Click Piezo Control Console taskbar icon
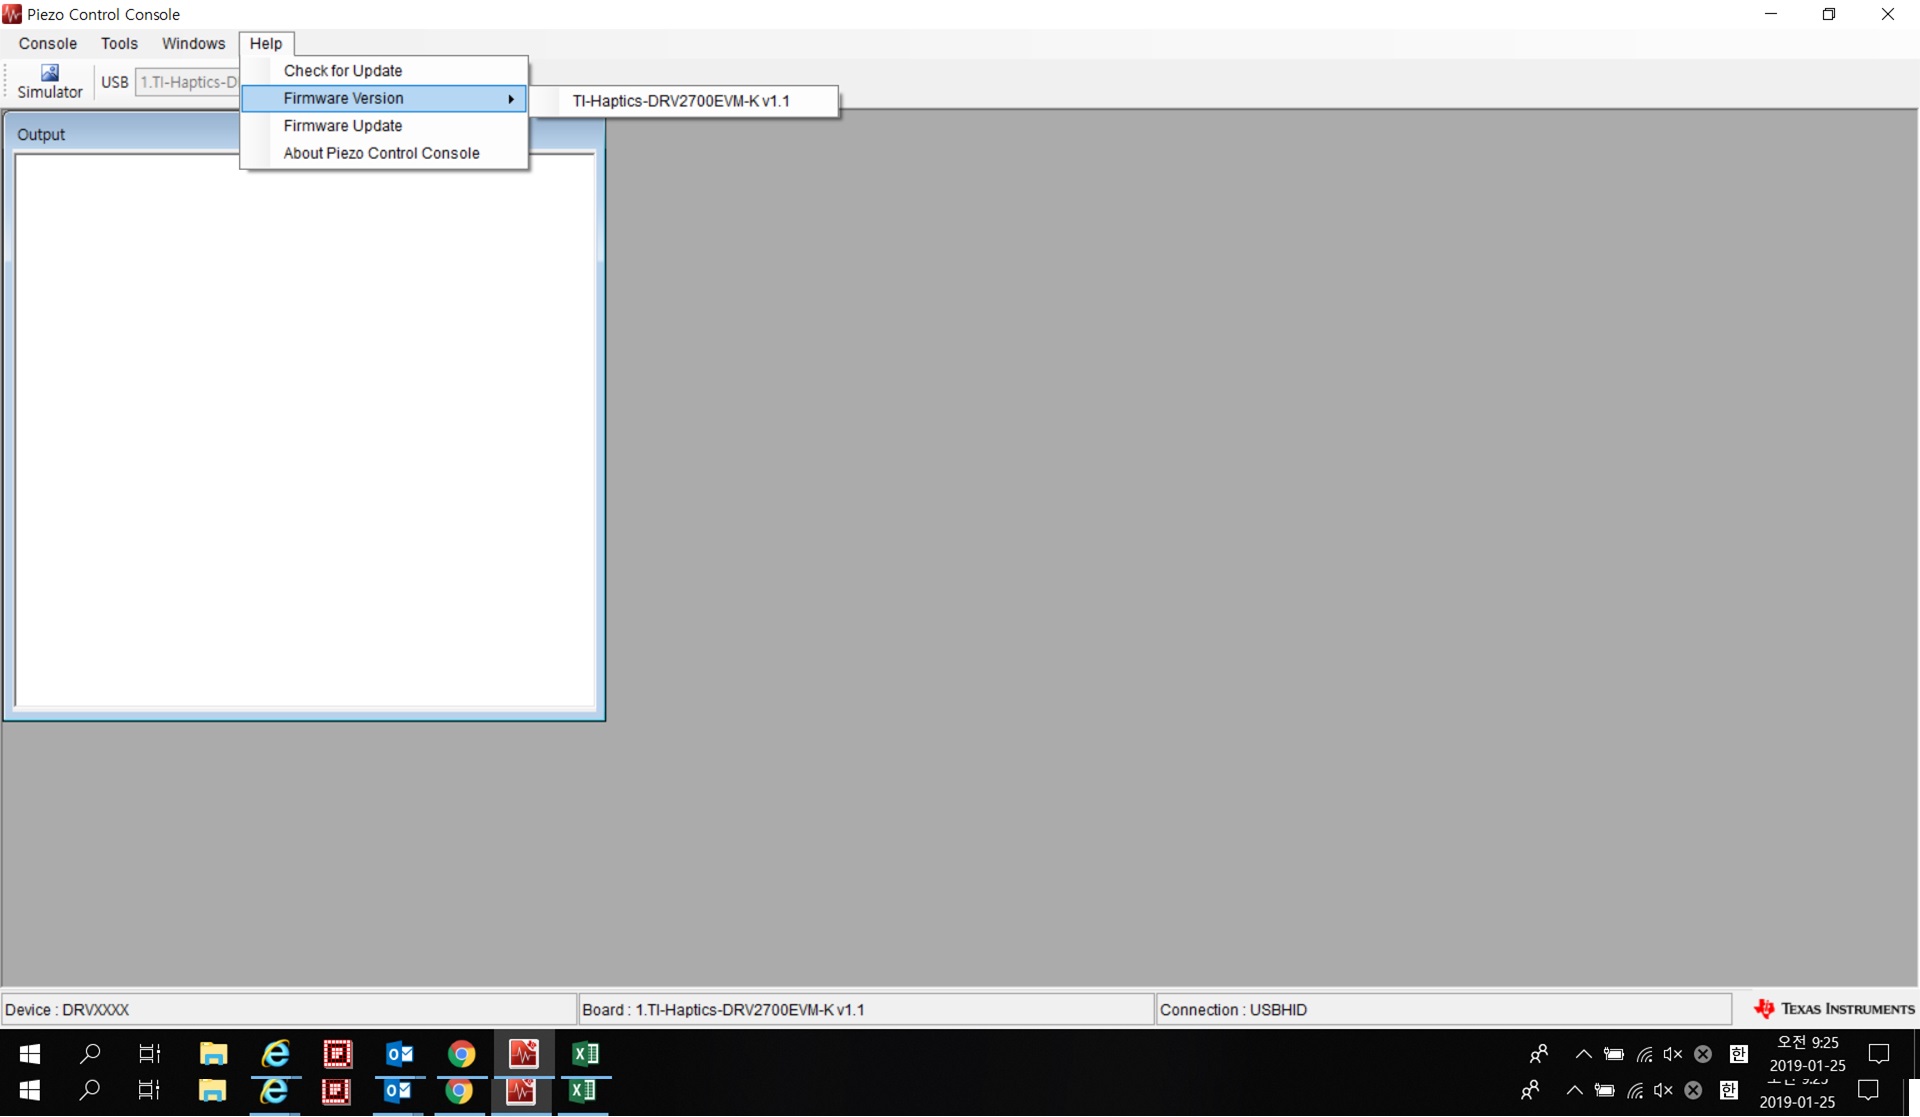The height and width of the screenshot is (1117, 1920). tap(523, 1053)
